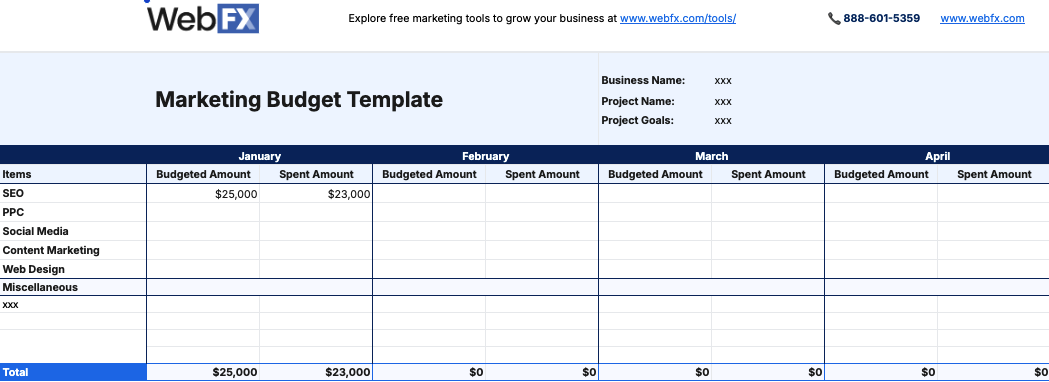Select the Content Marketing row label
Viewport: 1049px width, 382px height.
[51, 250]
